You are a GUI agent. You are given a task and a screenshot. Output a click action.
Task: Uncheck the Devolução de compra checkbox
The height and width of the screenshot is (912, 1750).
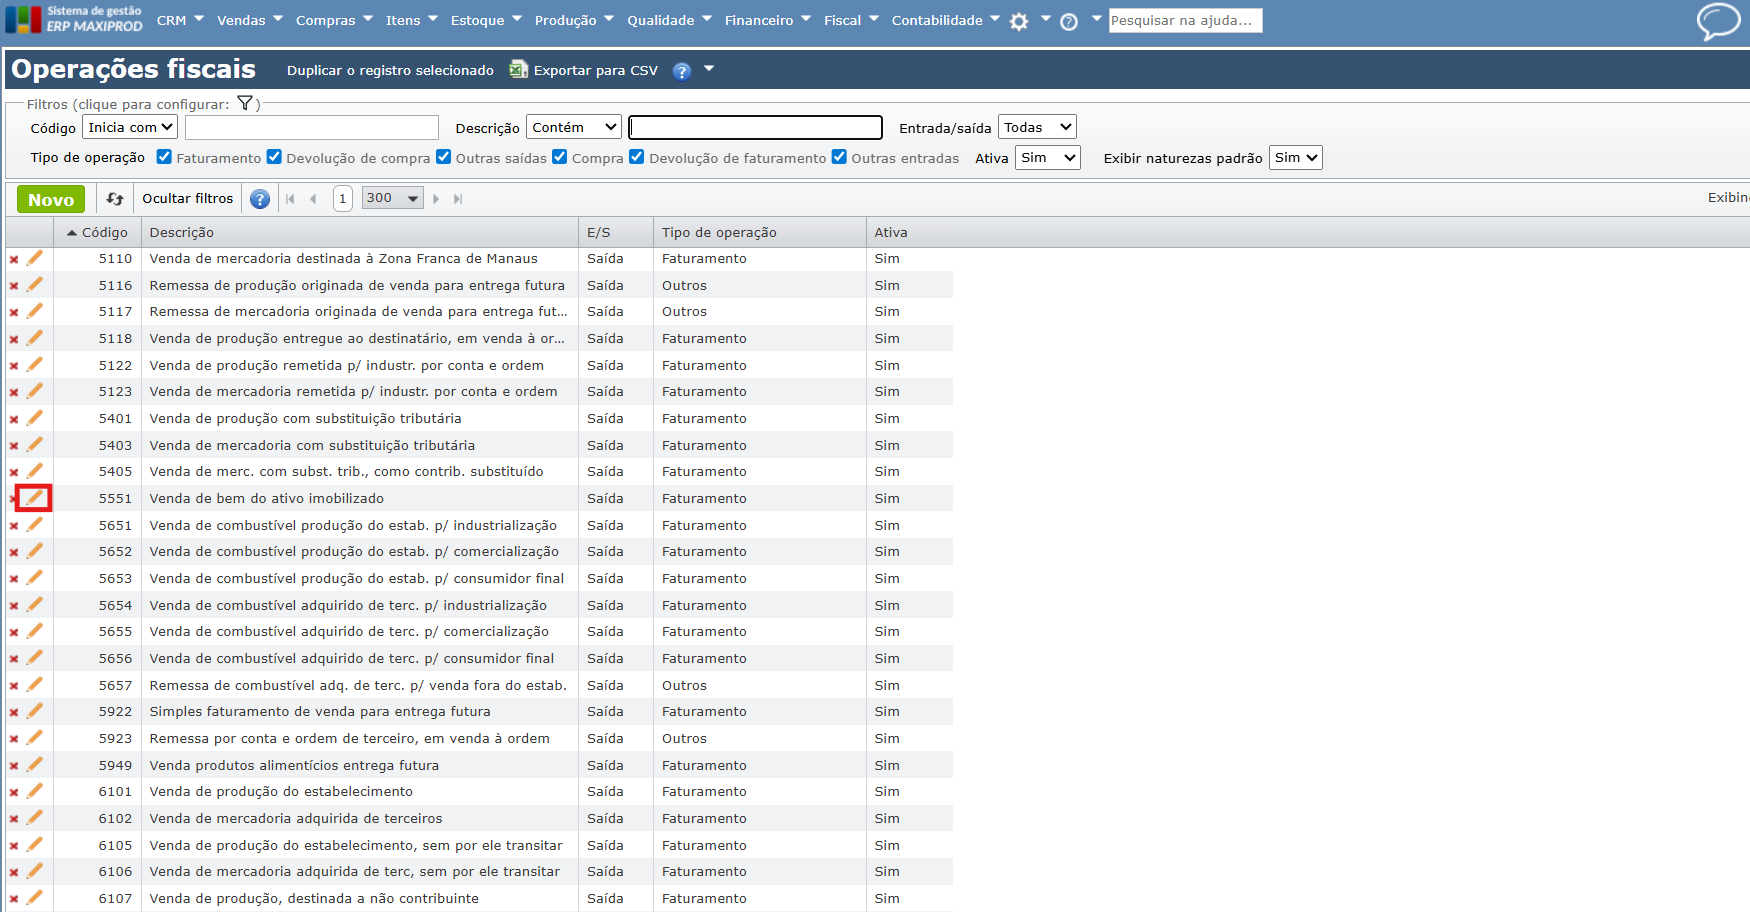point(274,157)
